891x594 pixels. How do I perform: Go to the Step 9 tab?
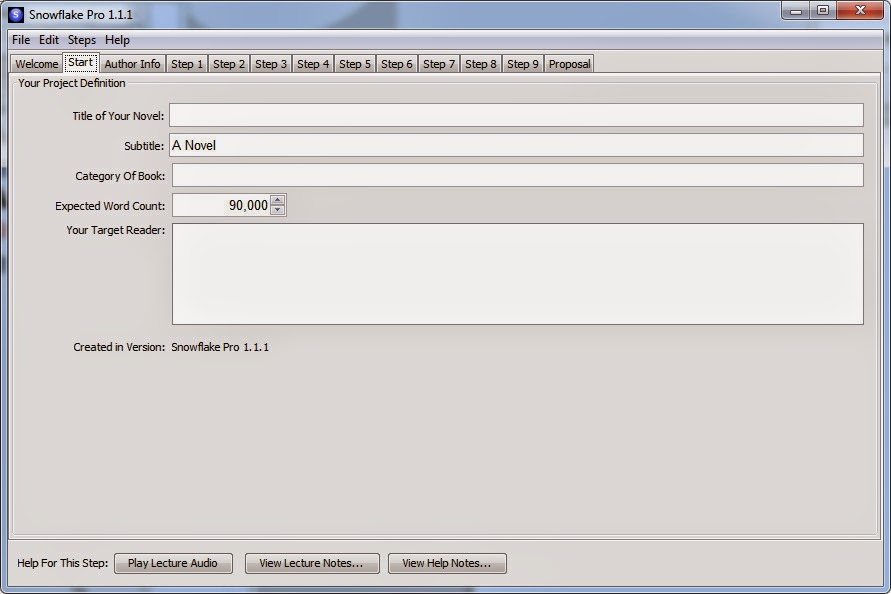click(x=523, y=64)
